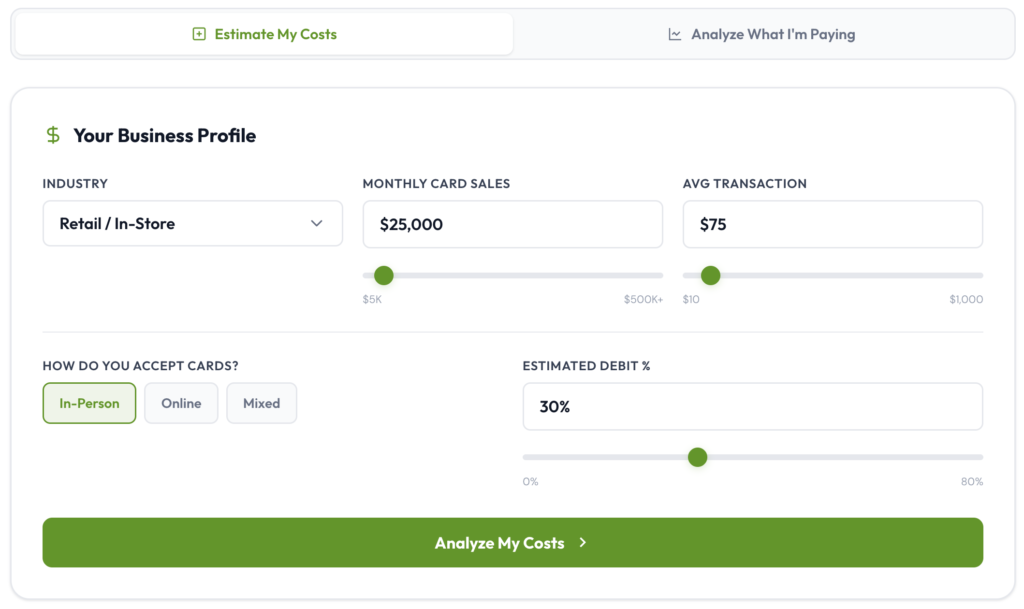Pick the Mixed card acceptance option
Screen dimensions: 1024x609
click(x=261, y=403)
